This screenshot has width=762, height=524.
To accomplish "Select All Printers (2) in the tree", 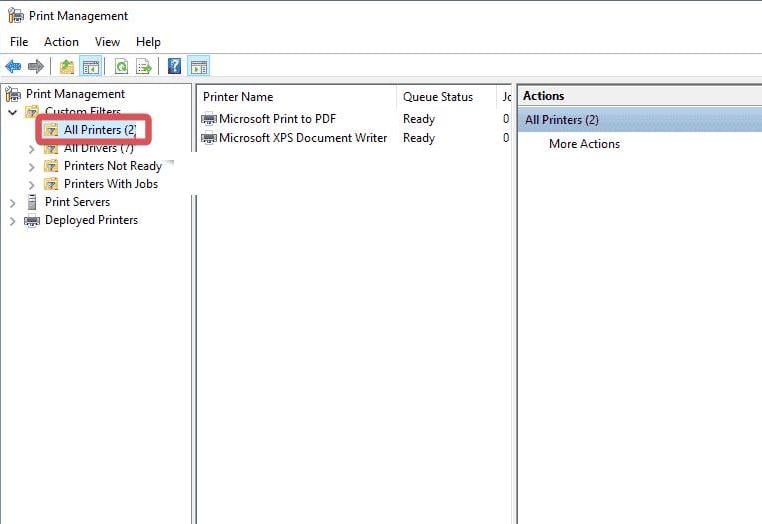I will coord(100,130).
